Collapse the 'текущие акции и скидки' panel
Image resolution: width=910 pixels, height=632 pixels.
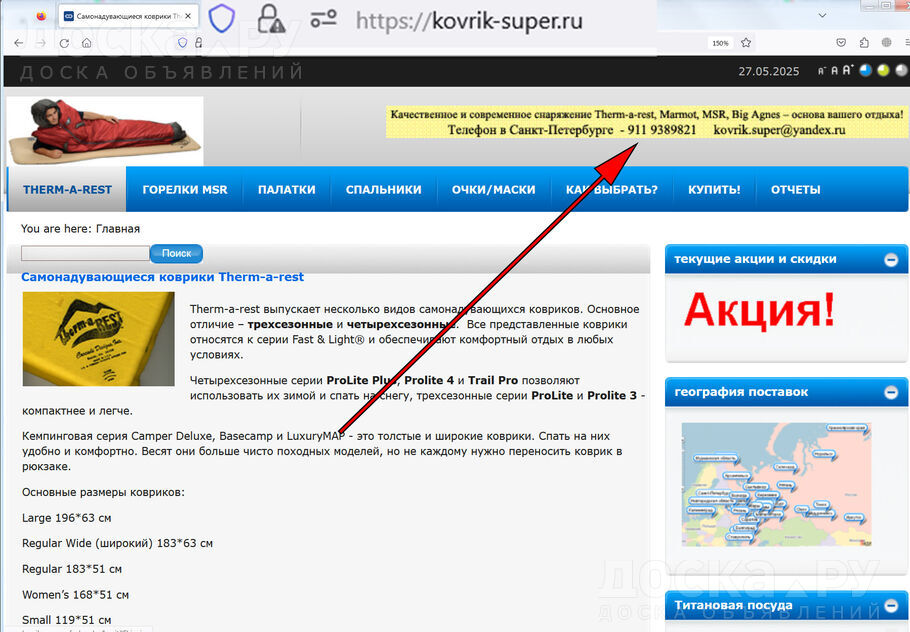click(x=890, y=260)
